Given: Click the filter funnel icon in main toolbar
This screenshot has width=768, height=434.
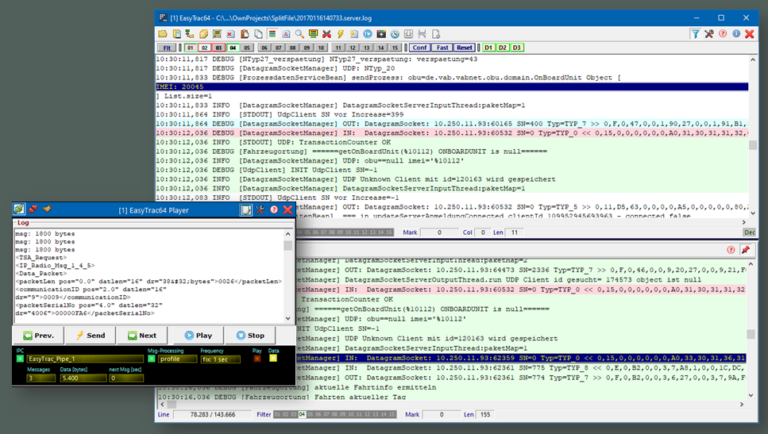Looking at the screenshot, I should coord(696,34).
